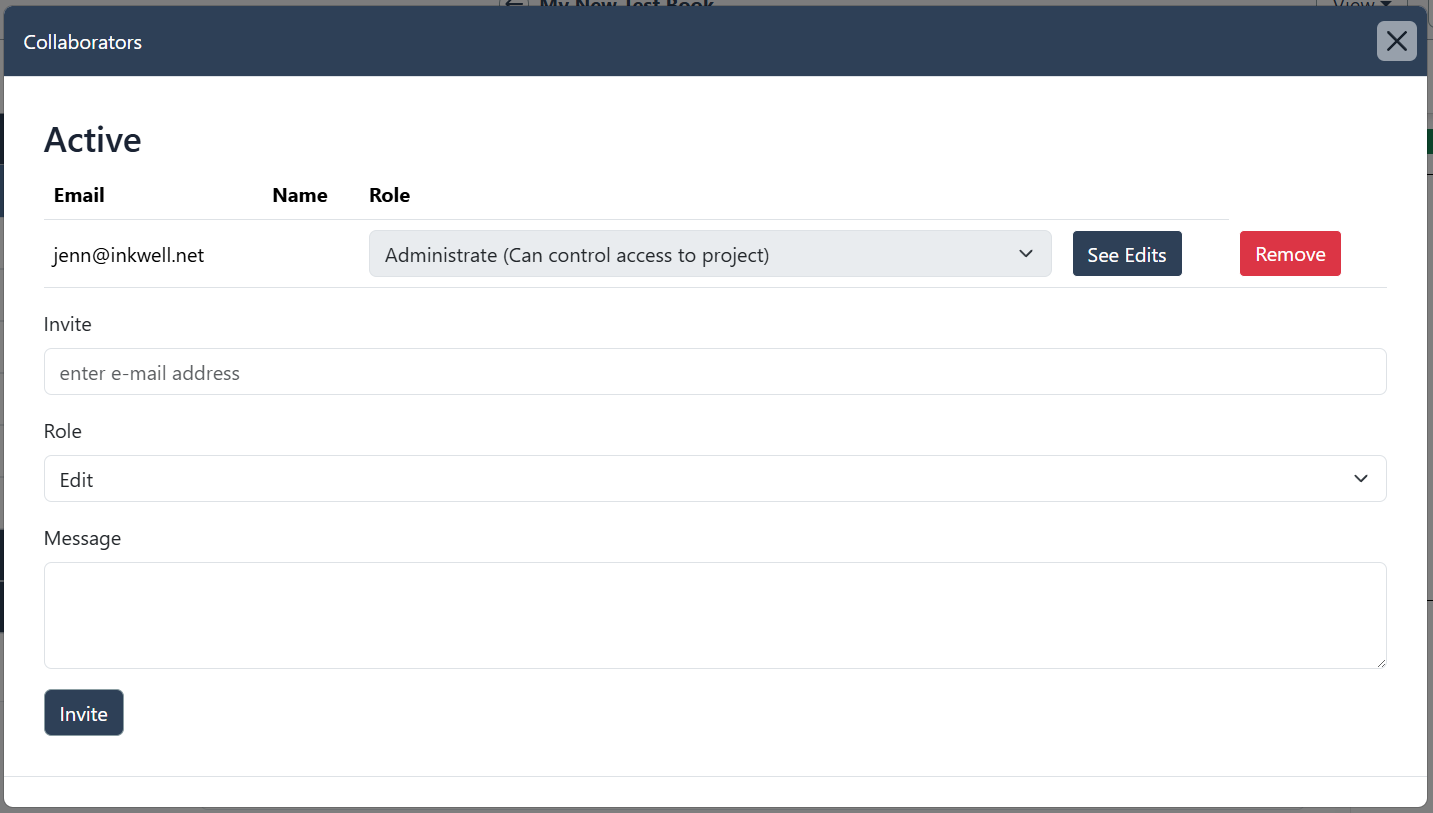Expand the invite Role dropdown showing Edit

(x=714, y=479)
